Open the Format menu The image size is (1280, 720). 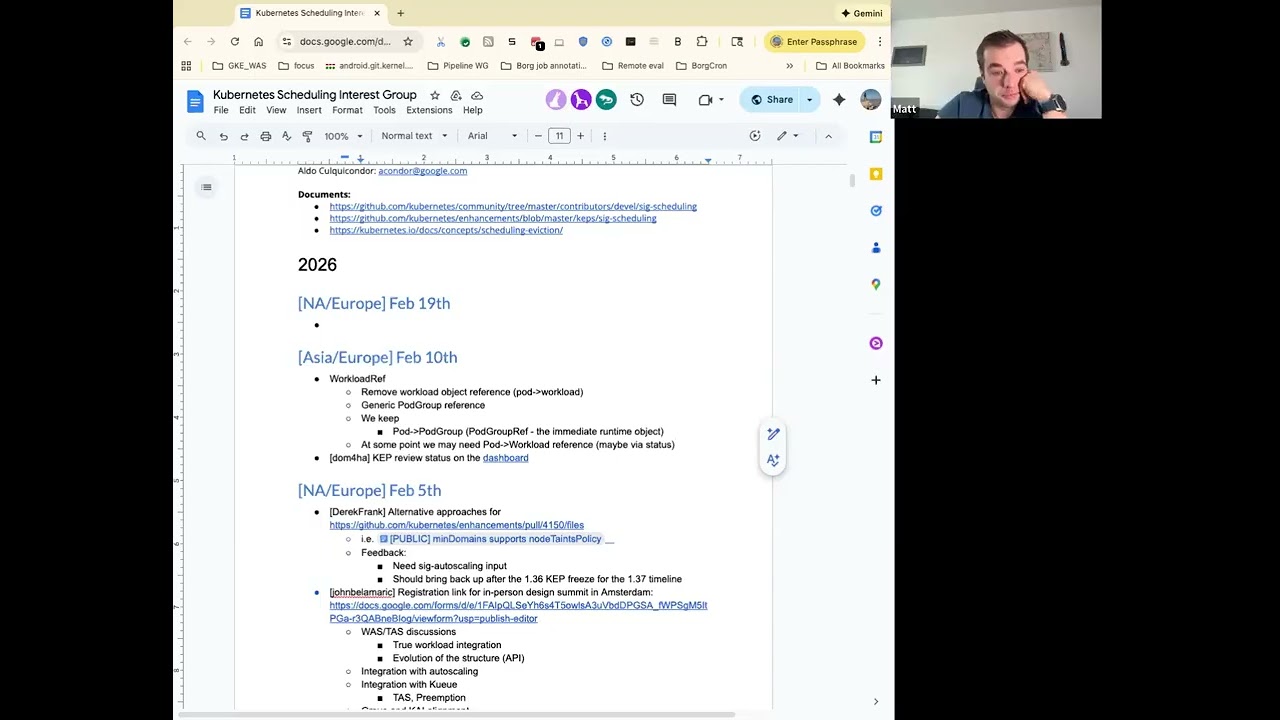[x=347, y=110]
